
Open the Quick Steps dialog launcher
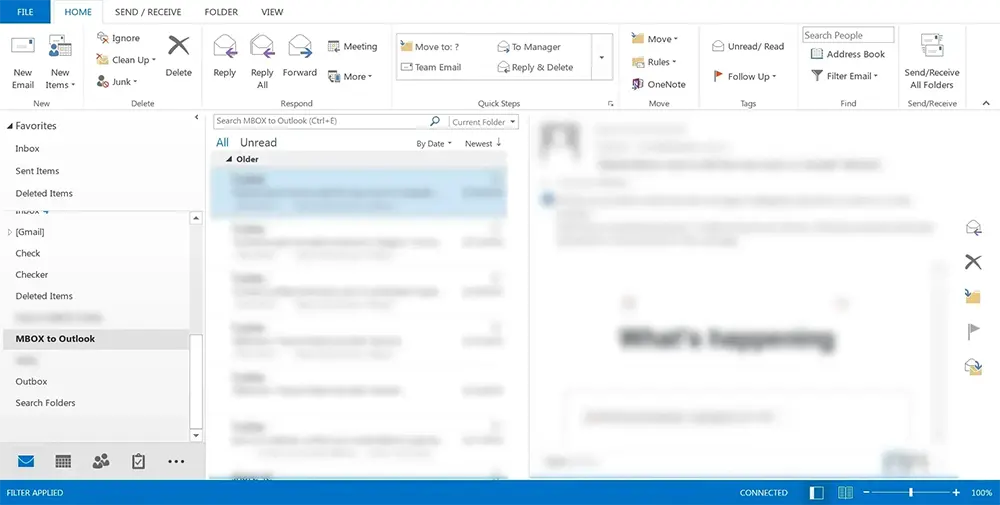[610, 103]
